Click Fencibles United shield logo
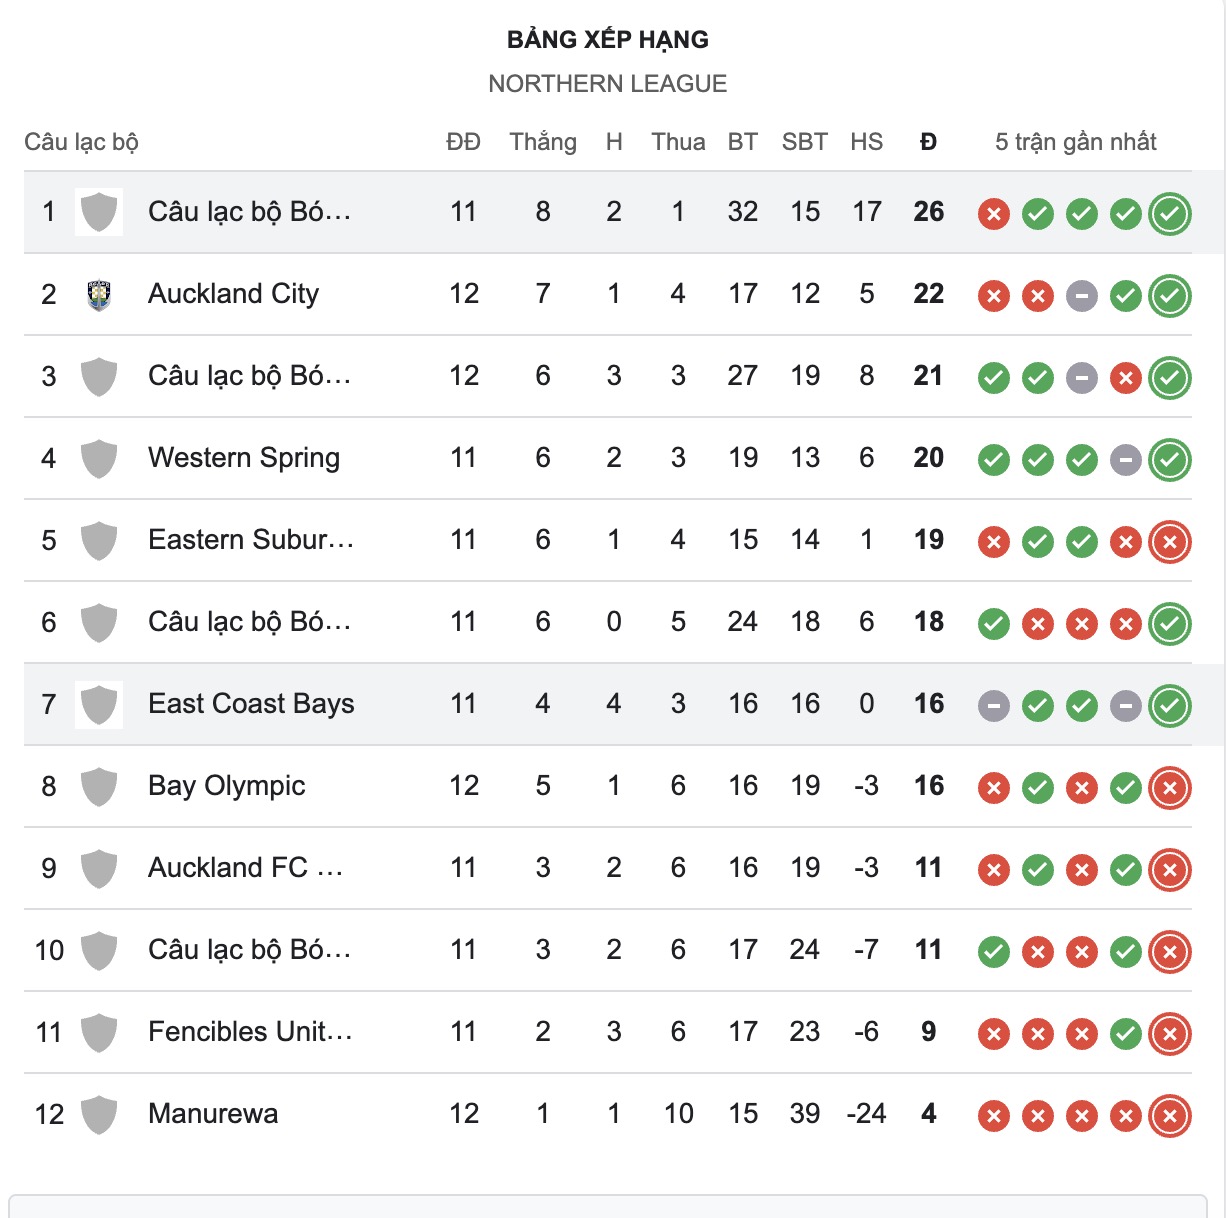This screenshot has height=1218, width=1226. [x=98, y=1033]
